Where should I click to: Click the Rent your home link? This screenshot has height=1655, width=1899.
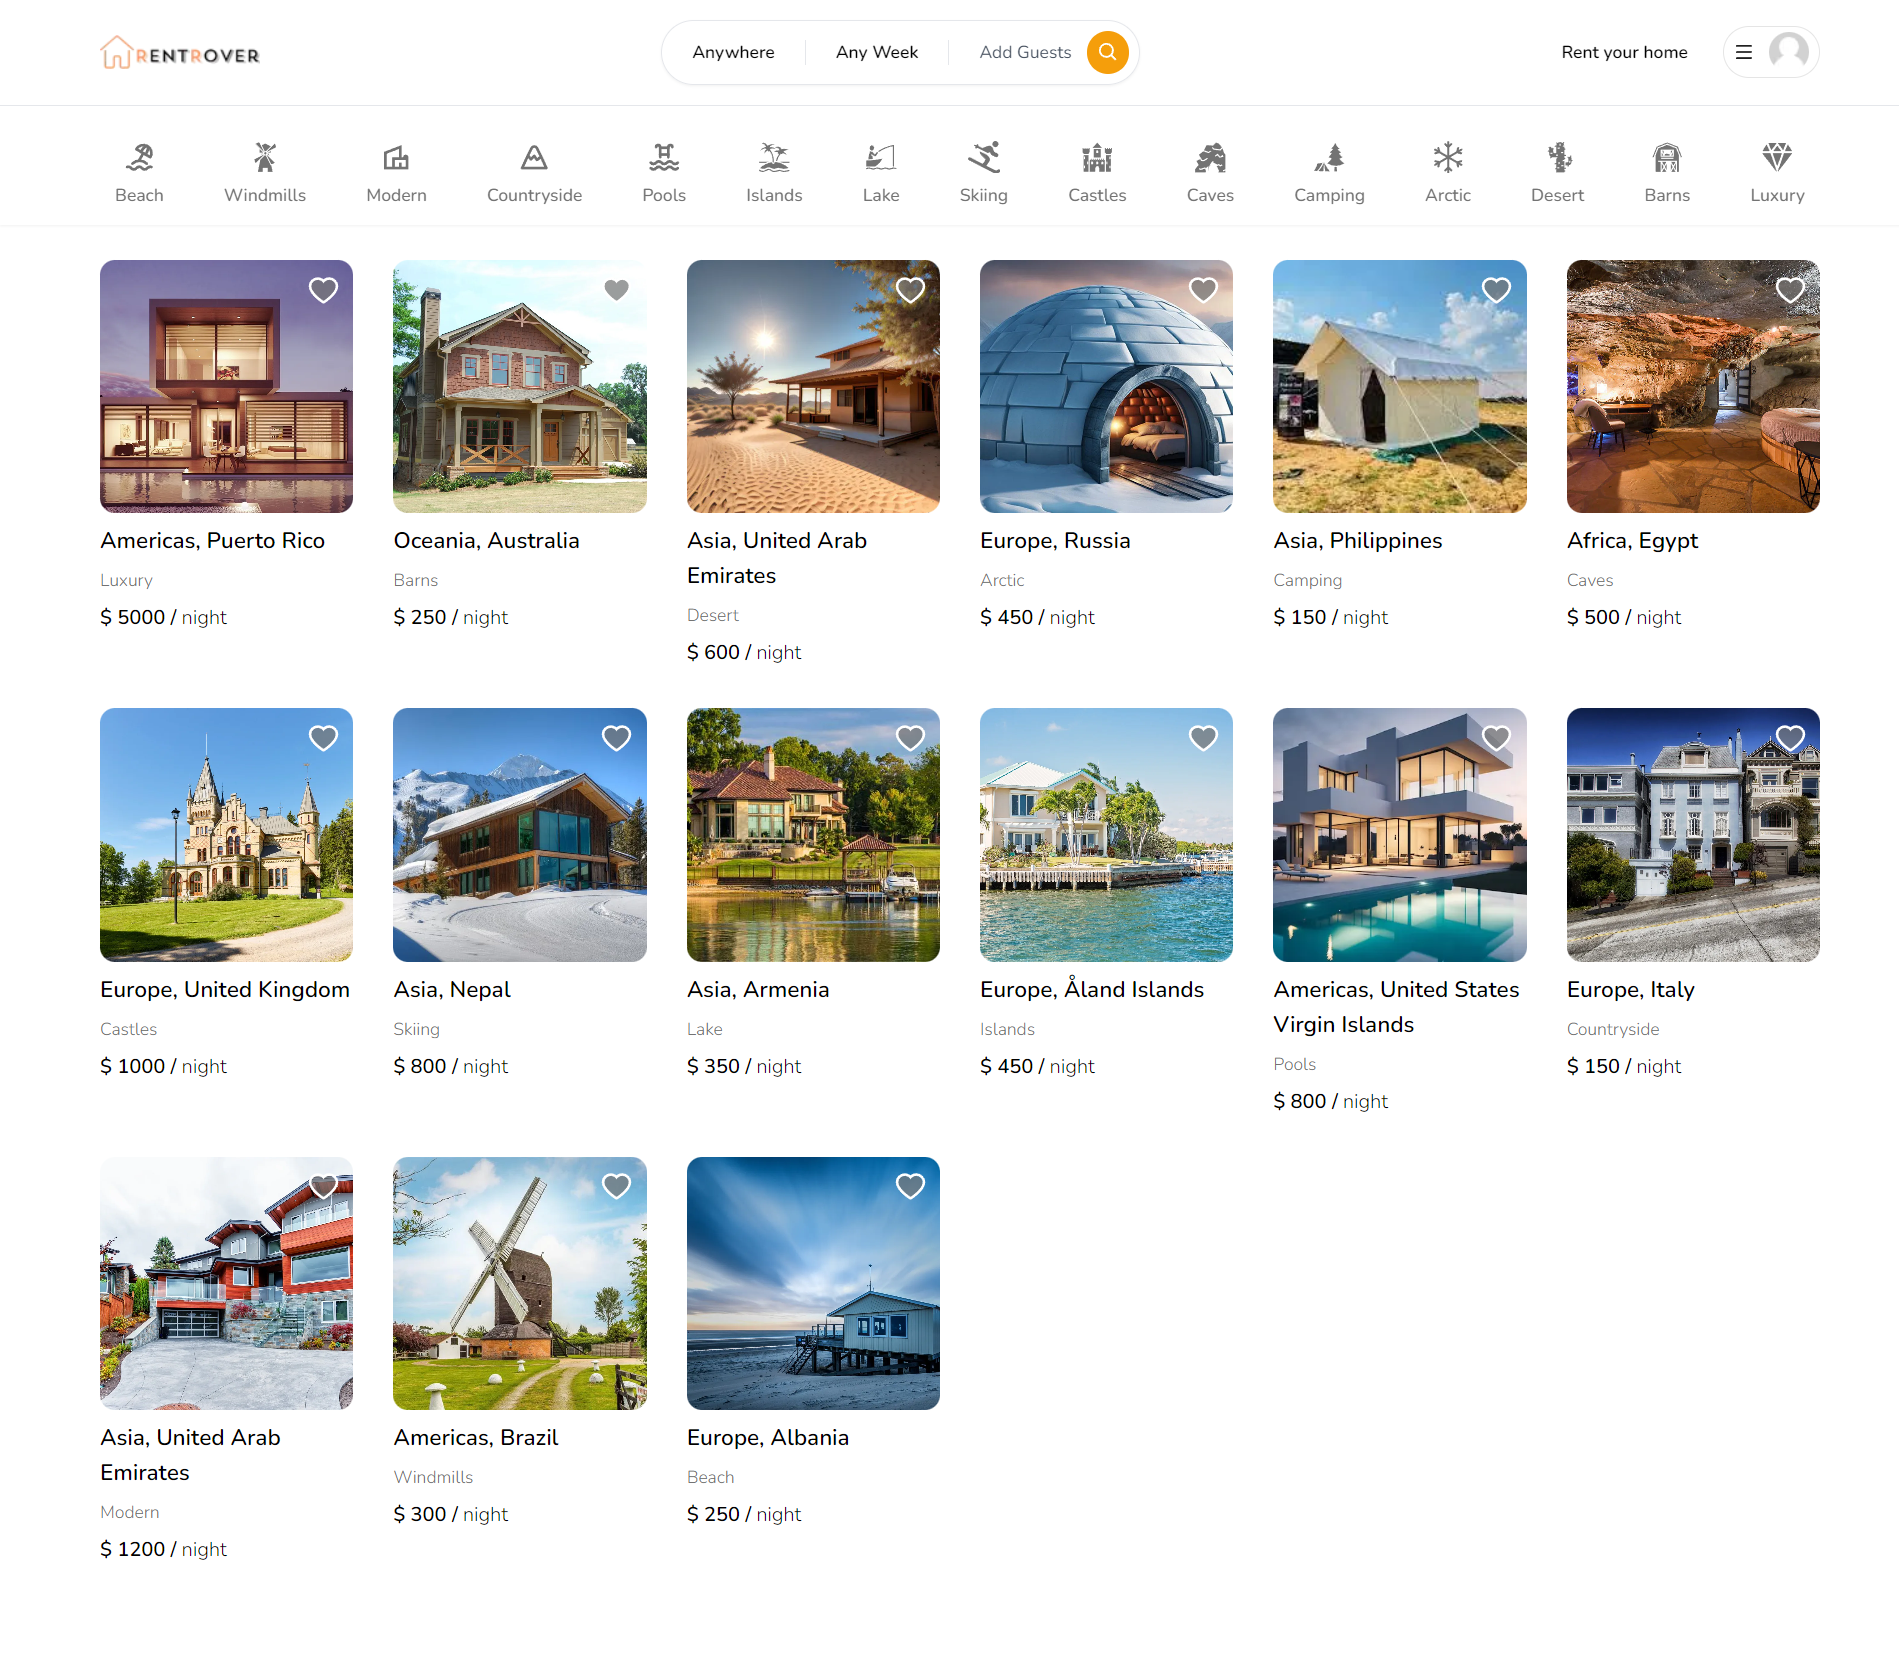coord(1624,52)
